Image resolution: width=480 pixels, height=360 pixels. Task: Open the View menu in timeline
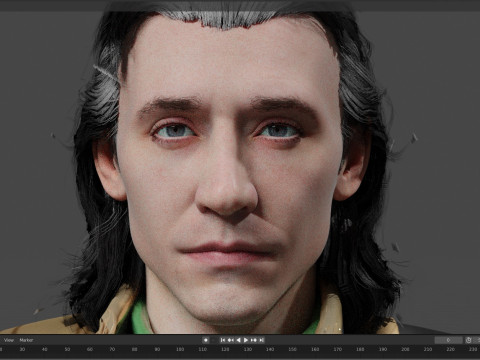coord(9,340)
